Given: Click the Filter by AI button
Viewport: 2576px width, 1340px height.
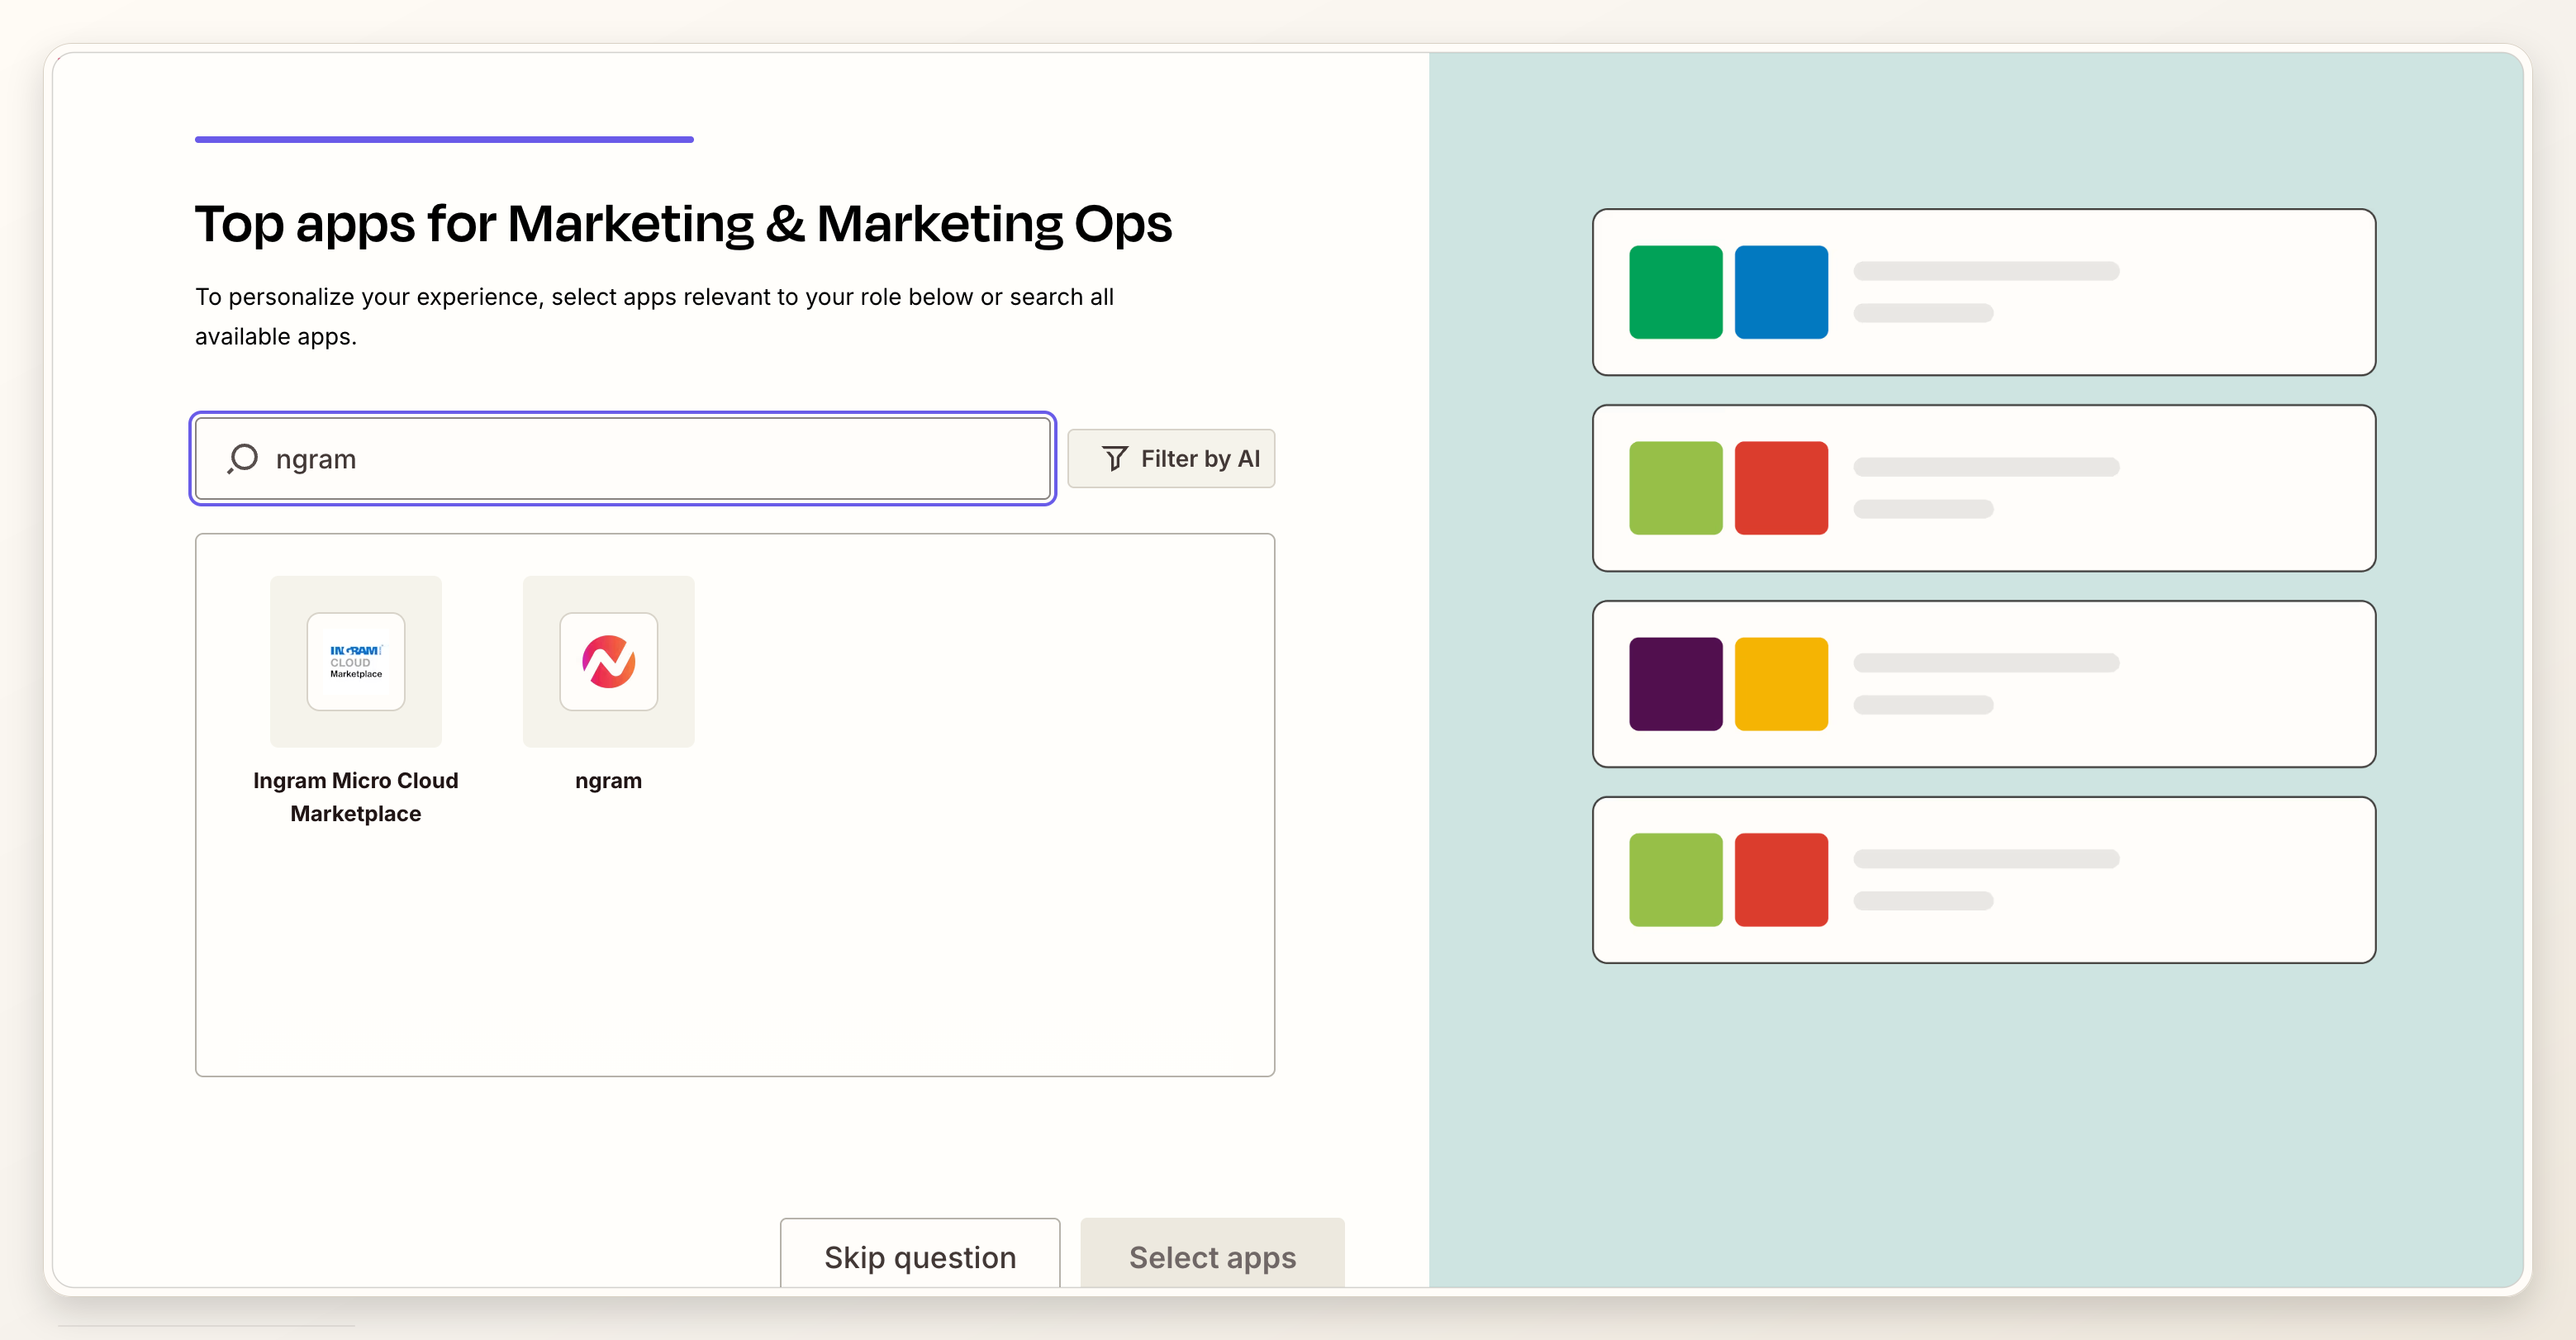Looking at the screenshot, I should click(1171, 459).
